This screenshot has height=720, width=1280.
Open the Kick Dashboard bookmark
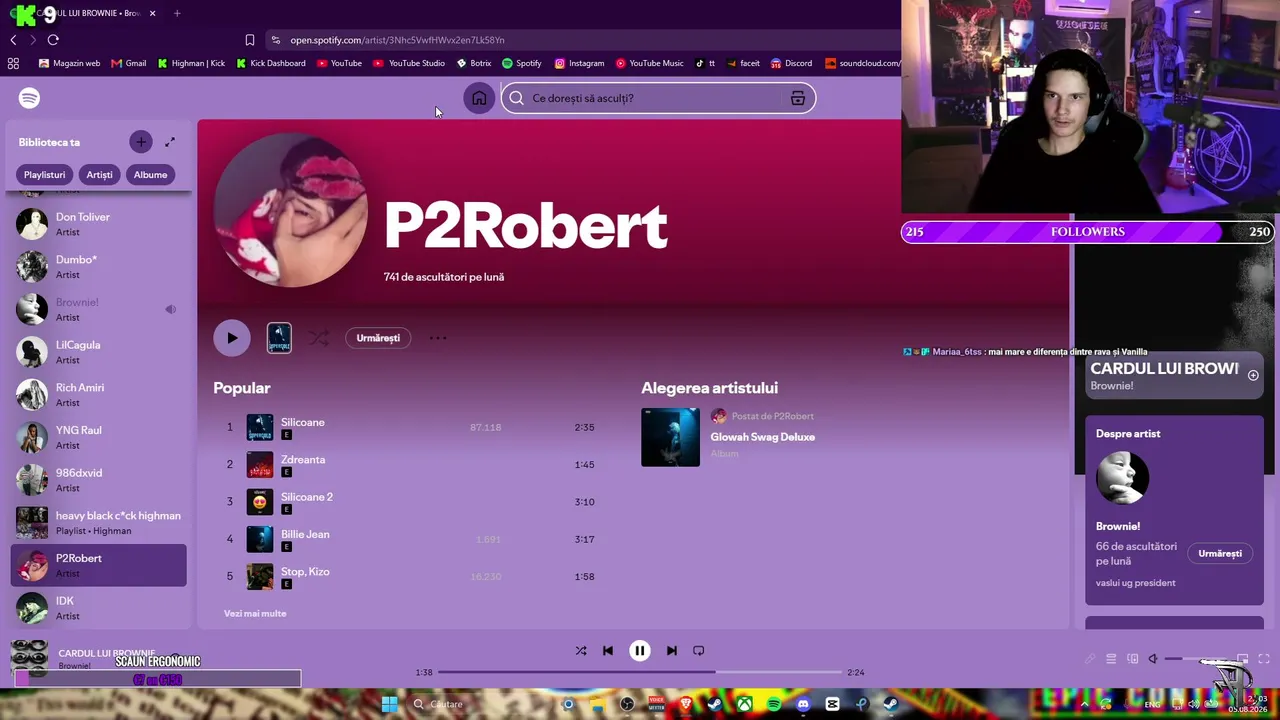(x=271, y=63)
